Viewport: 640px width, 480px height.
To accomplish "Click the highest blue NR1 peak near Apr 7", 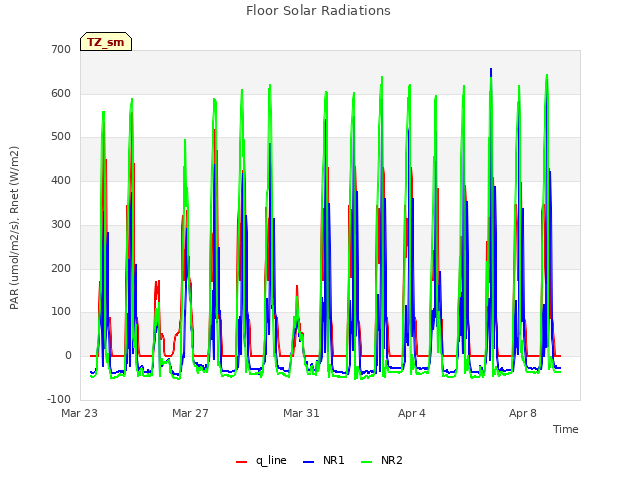I will tap(491, 69).
